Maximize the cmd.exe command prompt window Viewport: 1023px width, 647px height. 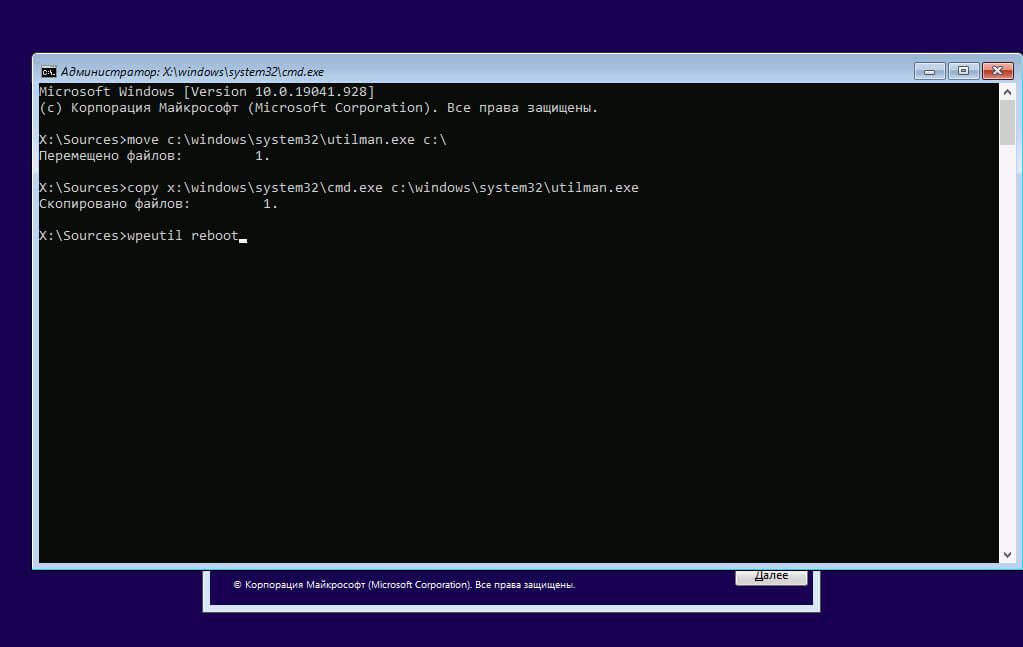tap(964, 70)
